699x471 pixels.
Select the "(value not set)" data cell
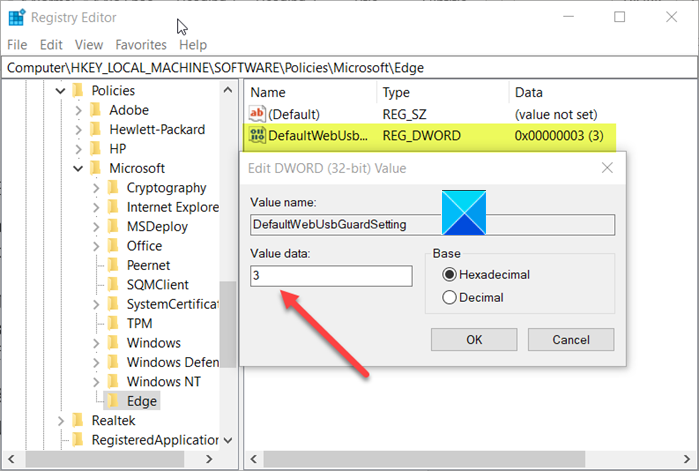pyautogui.click(x=556, y=115)
